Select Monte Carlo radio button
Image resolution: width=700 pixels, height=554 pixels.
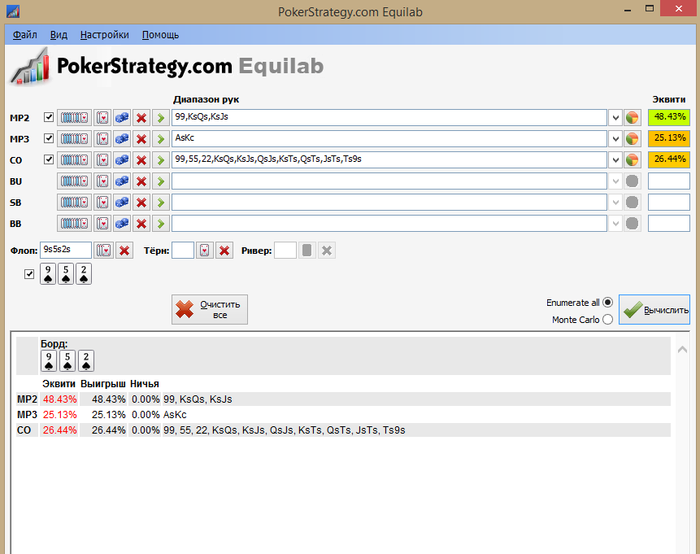click(x=608, y=320)
